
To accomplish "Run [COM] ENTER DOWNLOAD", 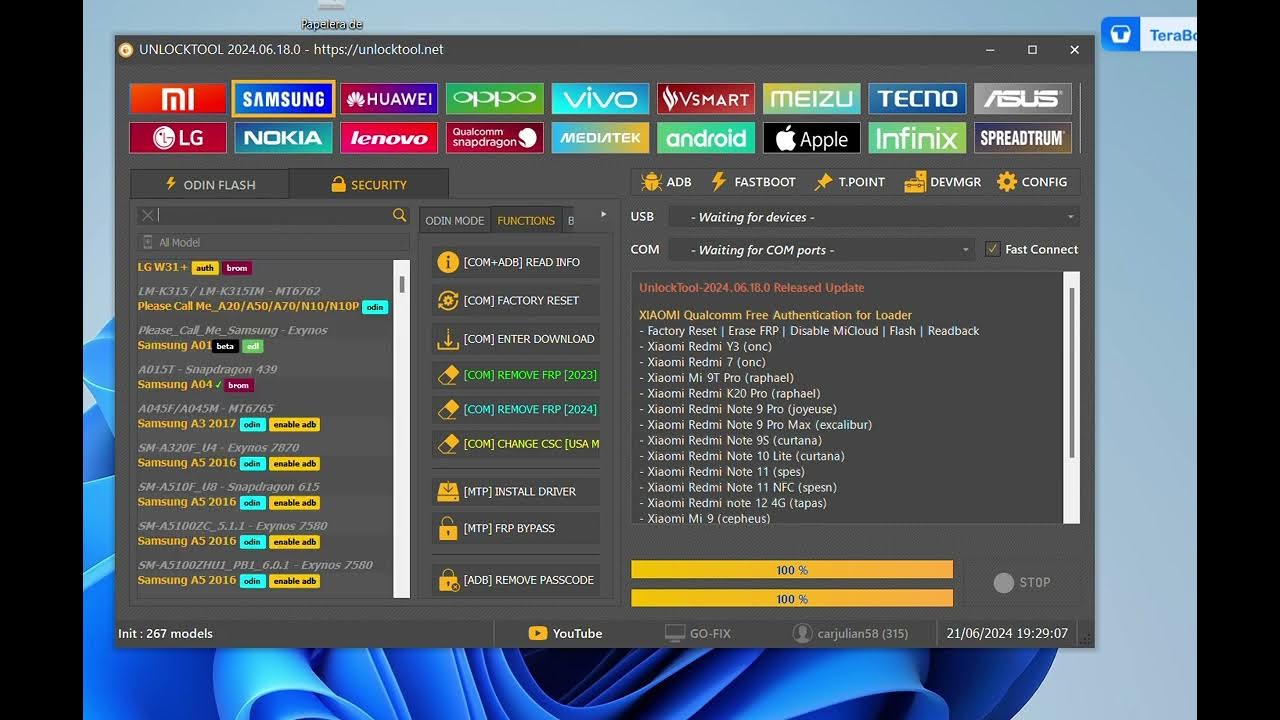I will (516, 339).
